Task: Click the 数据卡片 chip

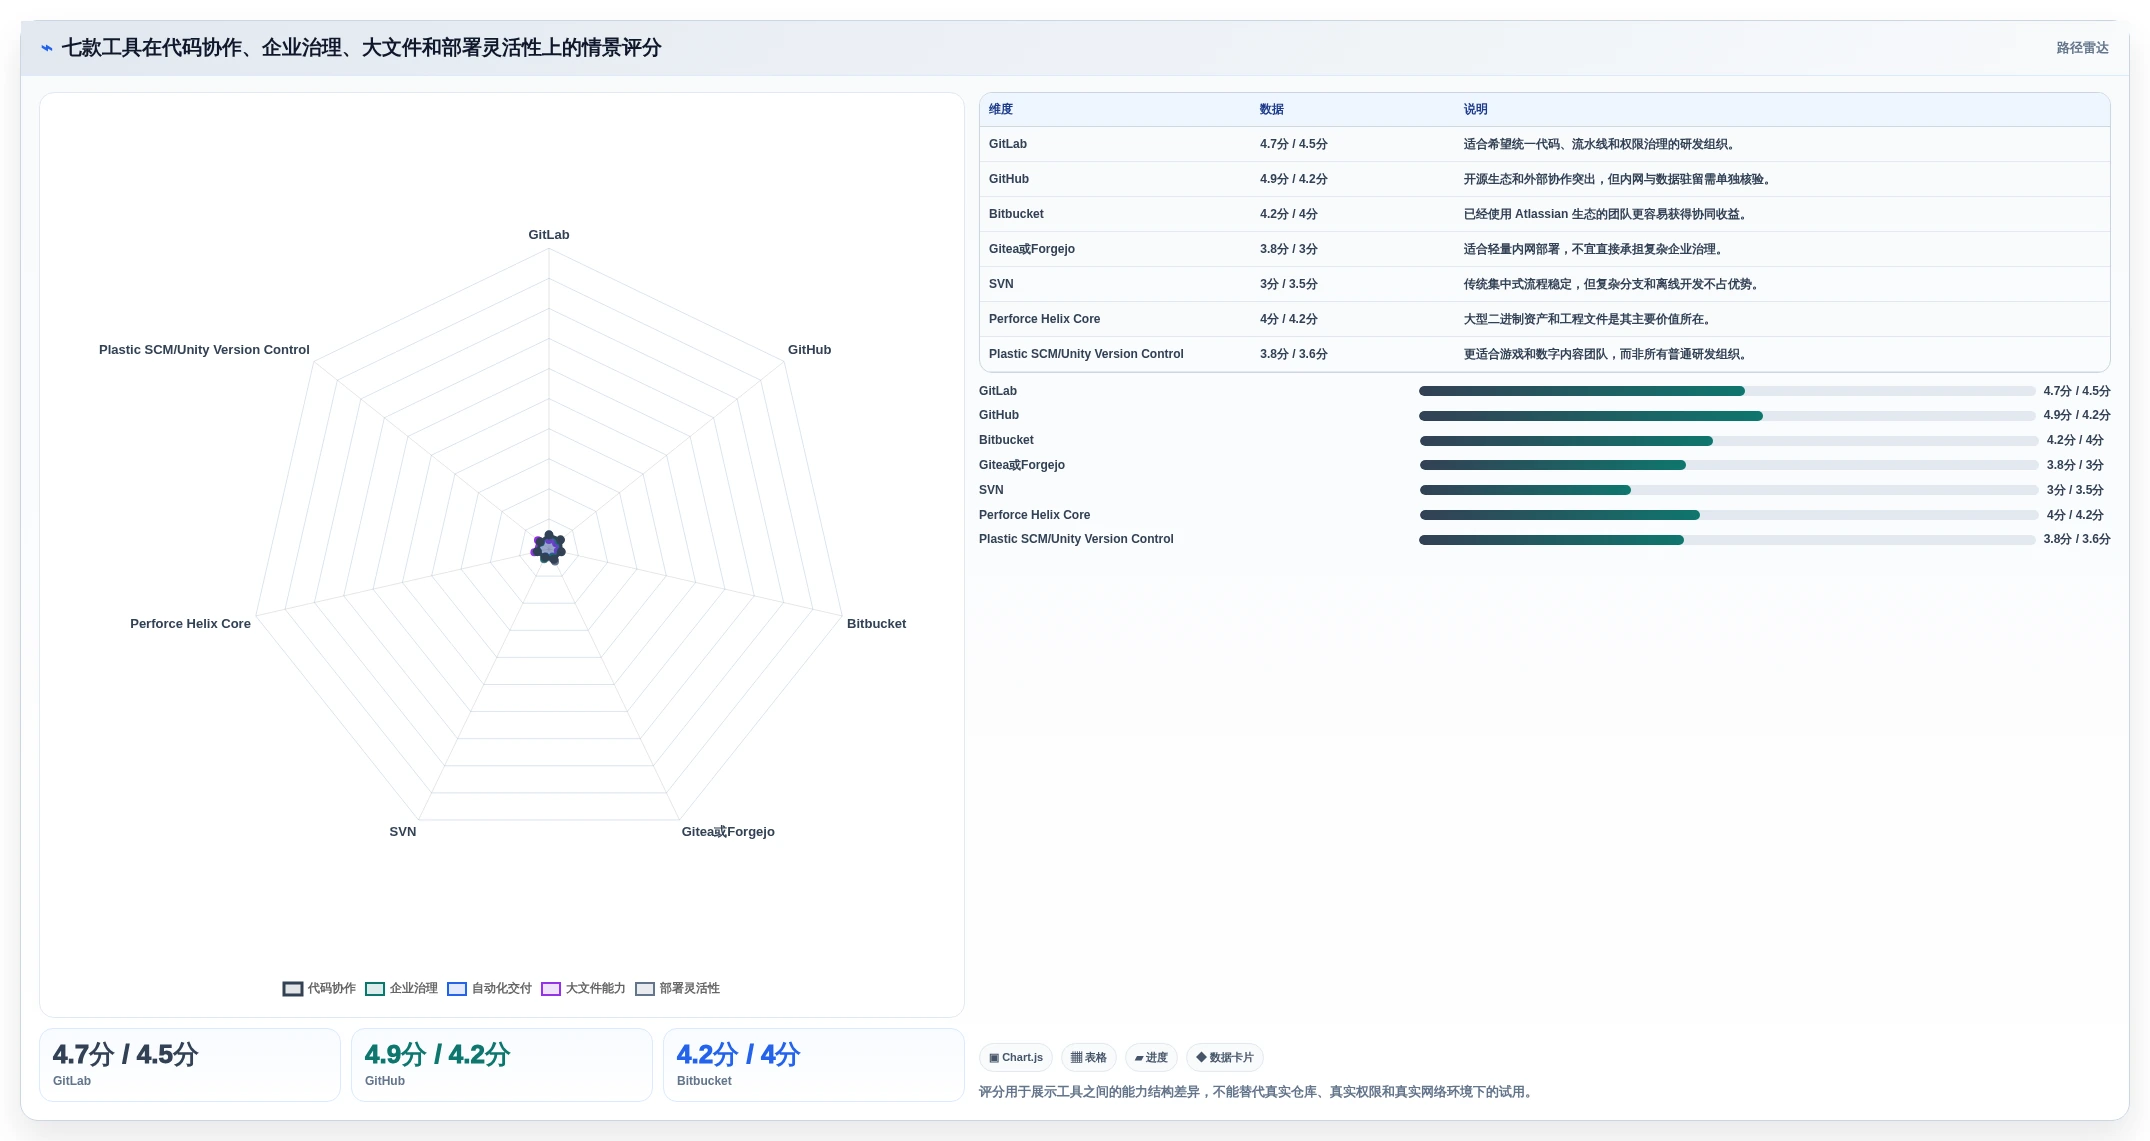Action: click(x=1224, y=1057)
